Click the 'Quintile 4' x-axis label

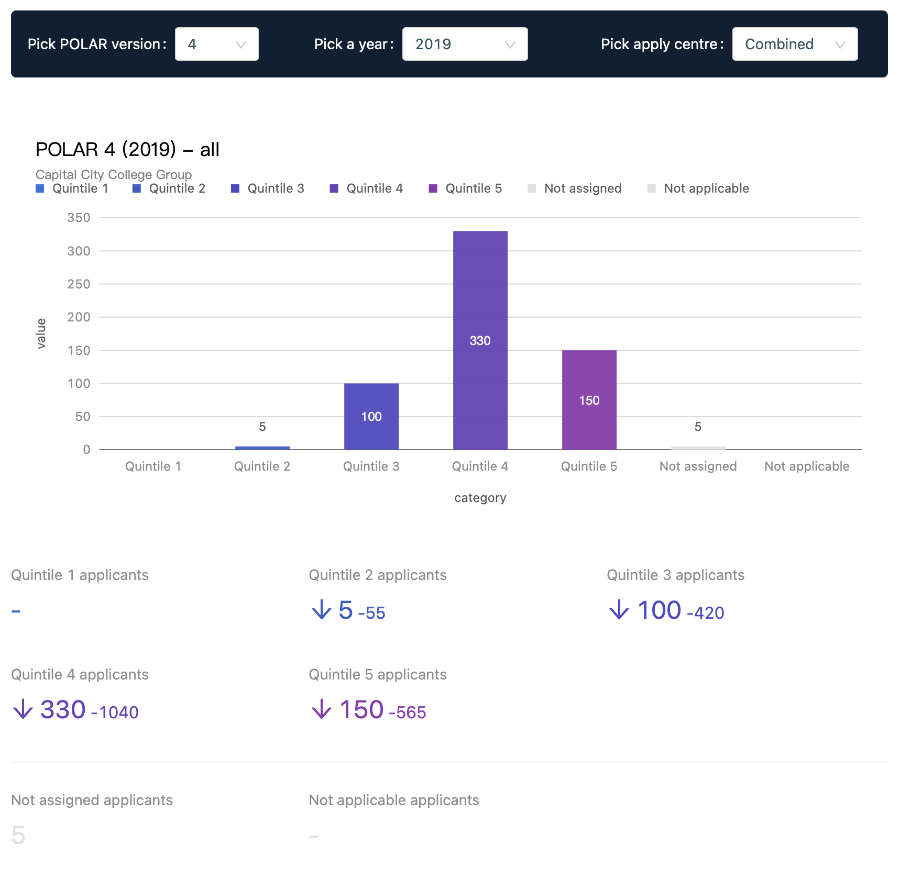[480, 466]
